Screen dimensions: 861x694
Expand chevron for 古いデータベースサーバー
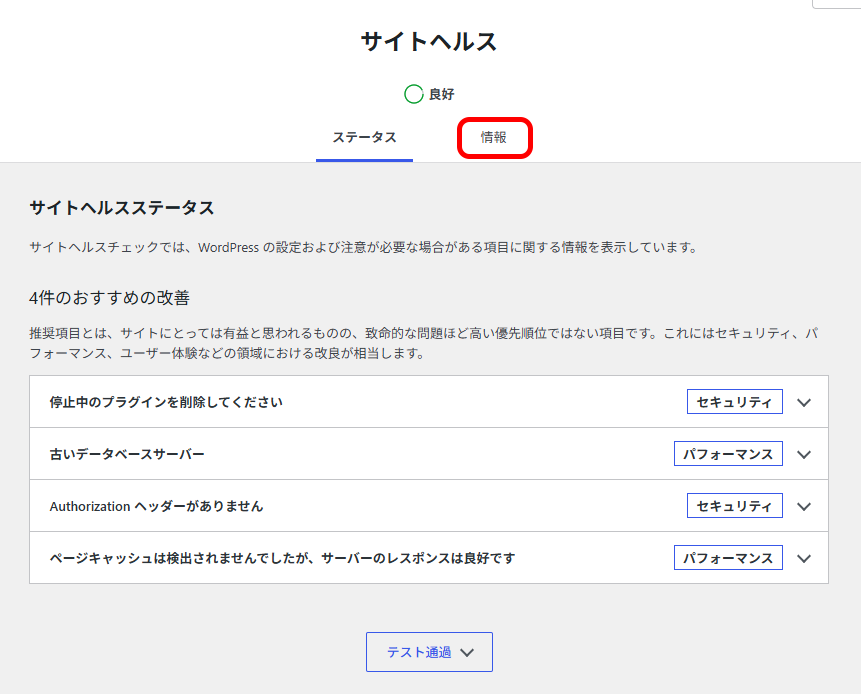tap(804, 455)
